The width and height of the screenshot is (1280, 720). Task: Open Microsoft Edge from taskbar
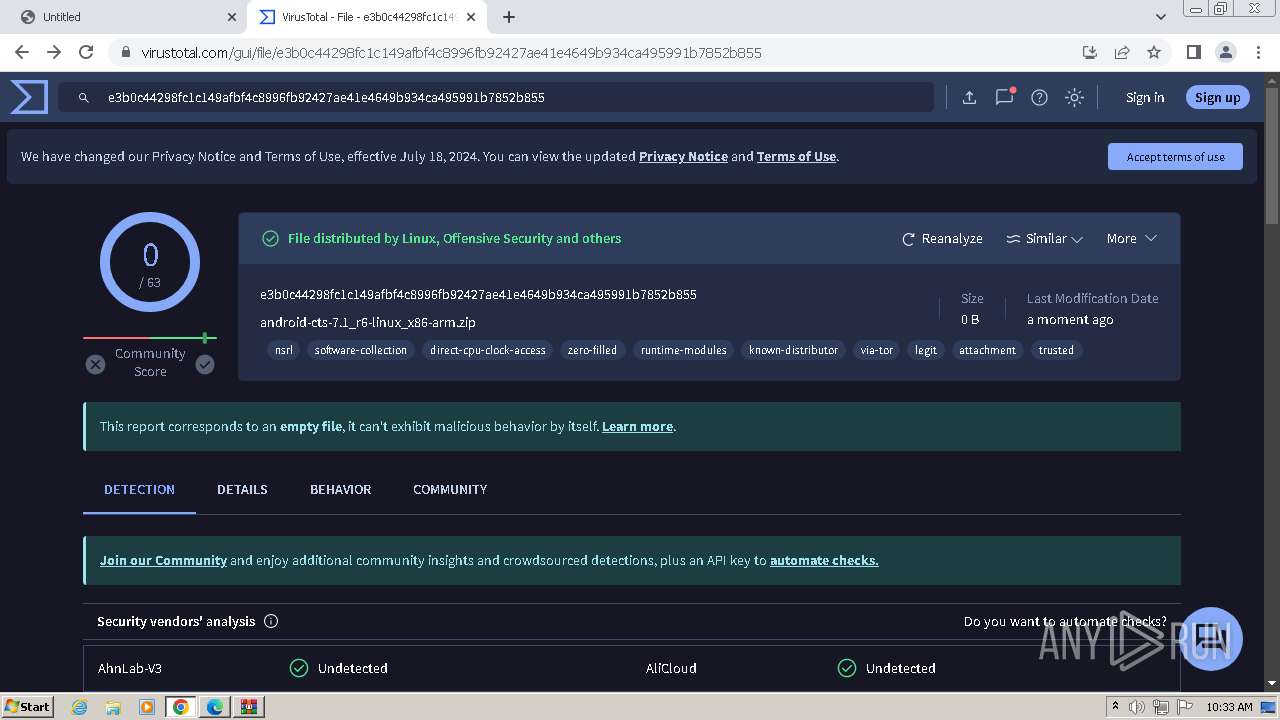coord(215,706)
